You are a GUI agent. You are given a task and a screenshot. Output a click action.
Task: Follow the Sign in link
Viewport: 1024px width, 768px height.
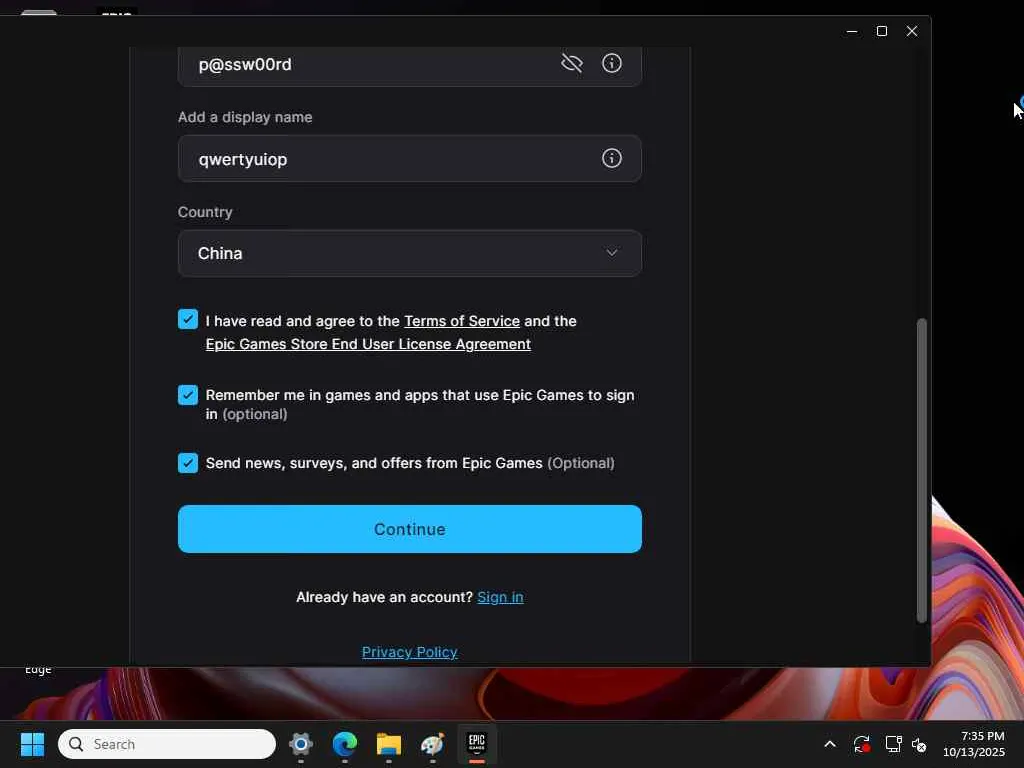pos(500,598)
